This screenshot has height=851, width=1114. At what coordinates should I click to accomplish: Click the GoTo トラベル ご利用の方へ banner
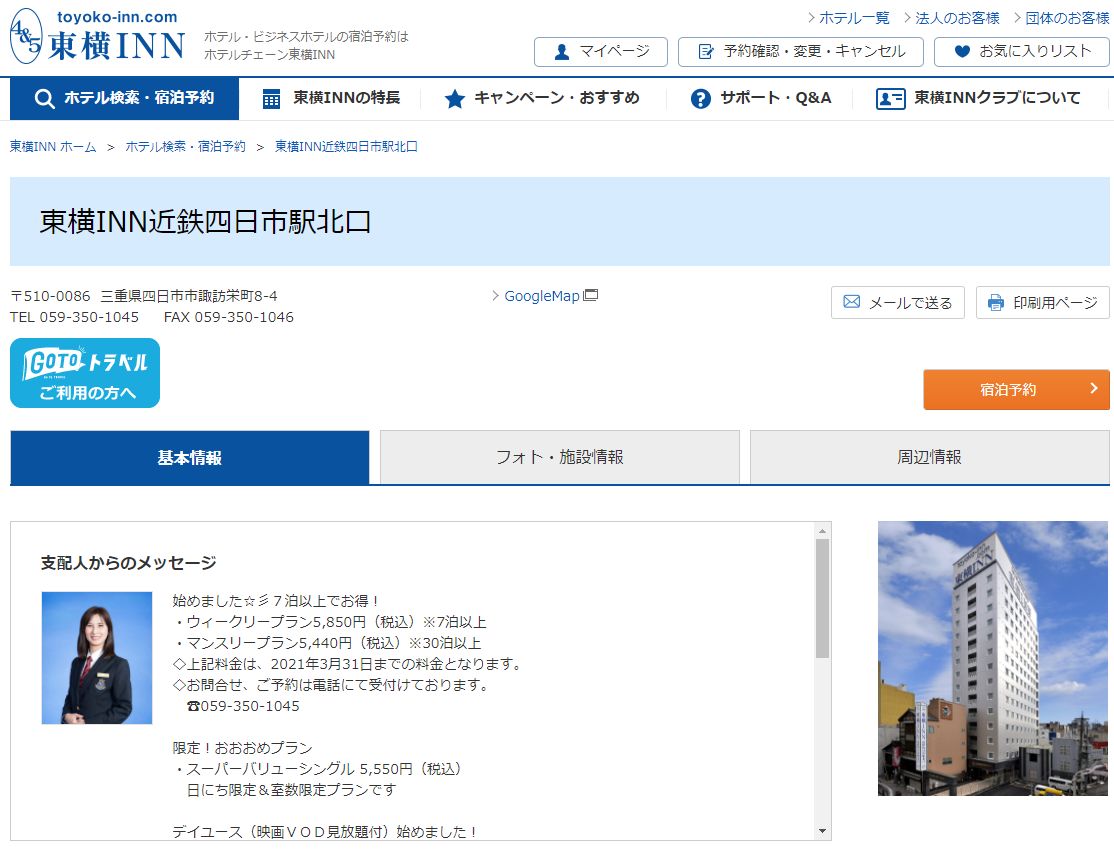tap(85, 373)
